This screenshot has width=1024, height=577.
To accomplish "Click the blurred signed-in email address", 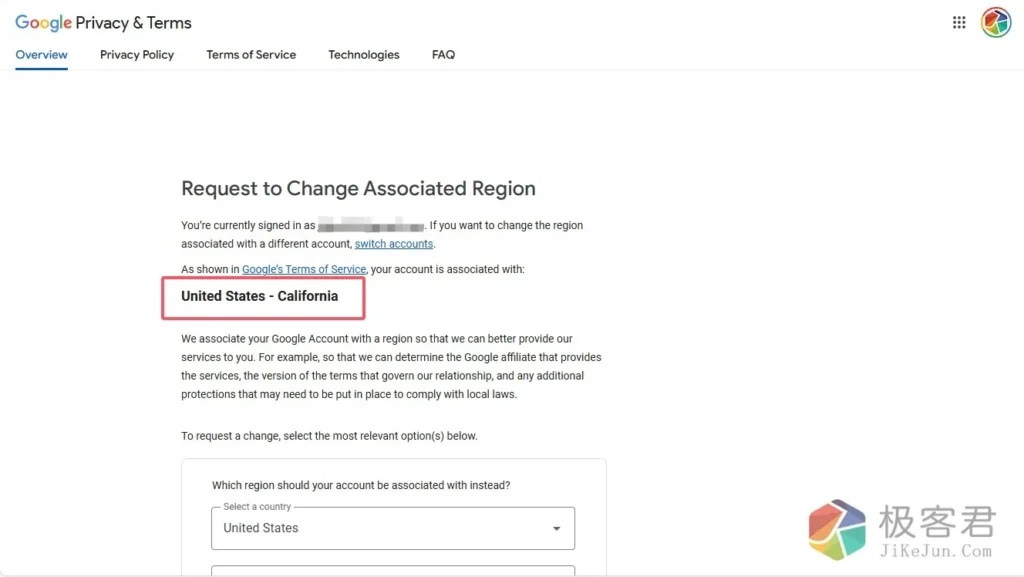I will pos(372,226).
